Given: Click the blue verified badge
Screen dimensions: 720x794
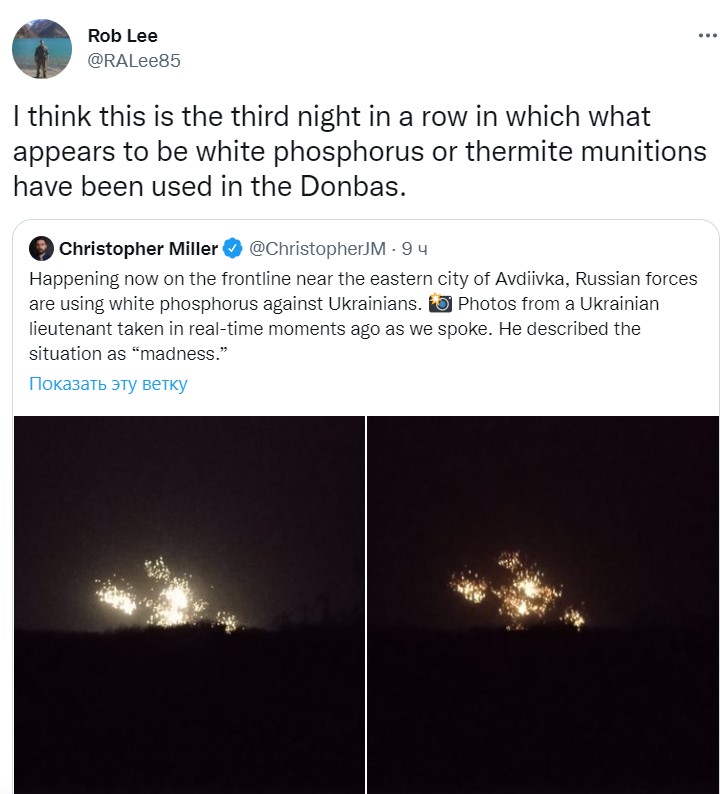Looking at the screenshot, I should click(x=230, y=248).
